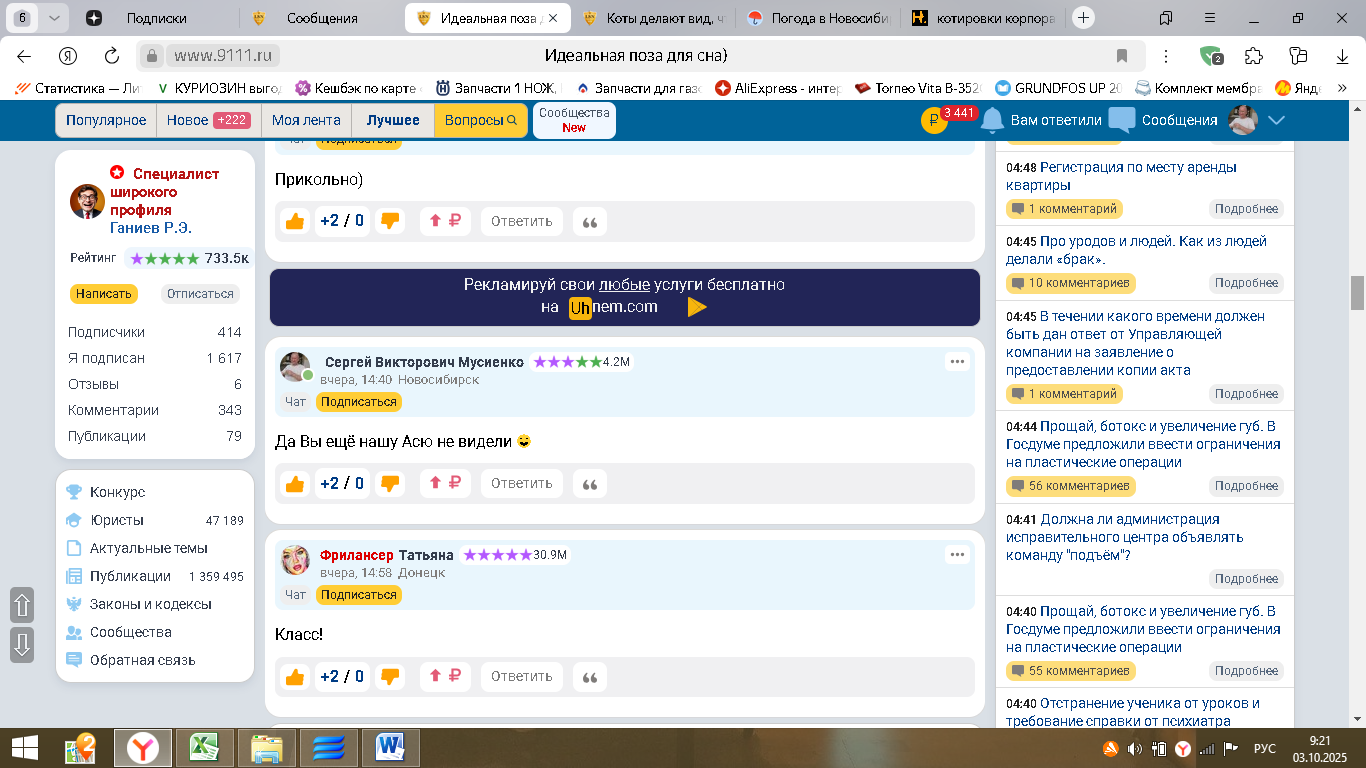The image size is (1366, 768).
Task: Click quote icon under 'Прикольно)' comment
Action: (x=590, y=222)
